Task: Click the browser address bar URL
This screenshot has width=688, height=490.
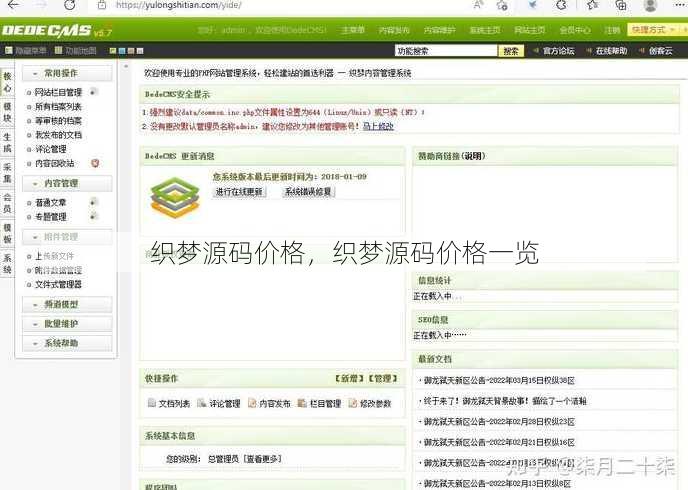Action: pos(179,5)
